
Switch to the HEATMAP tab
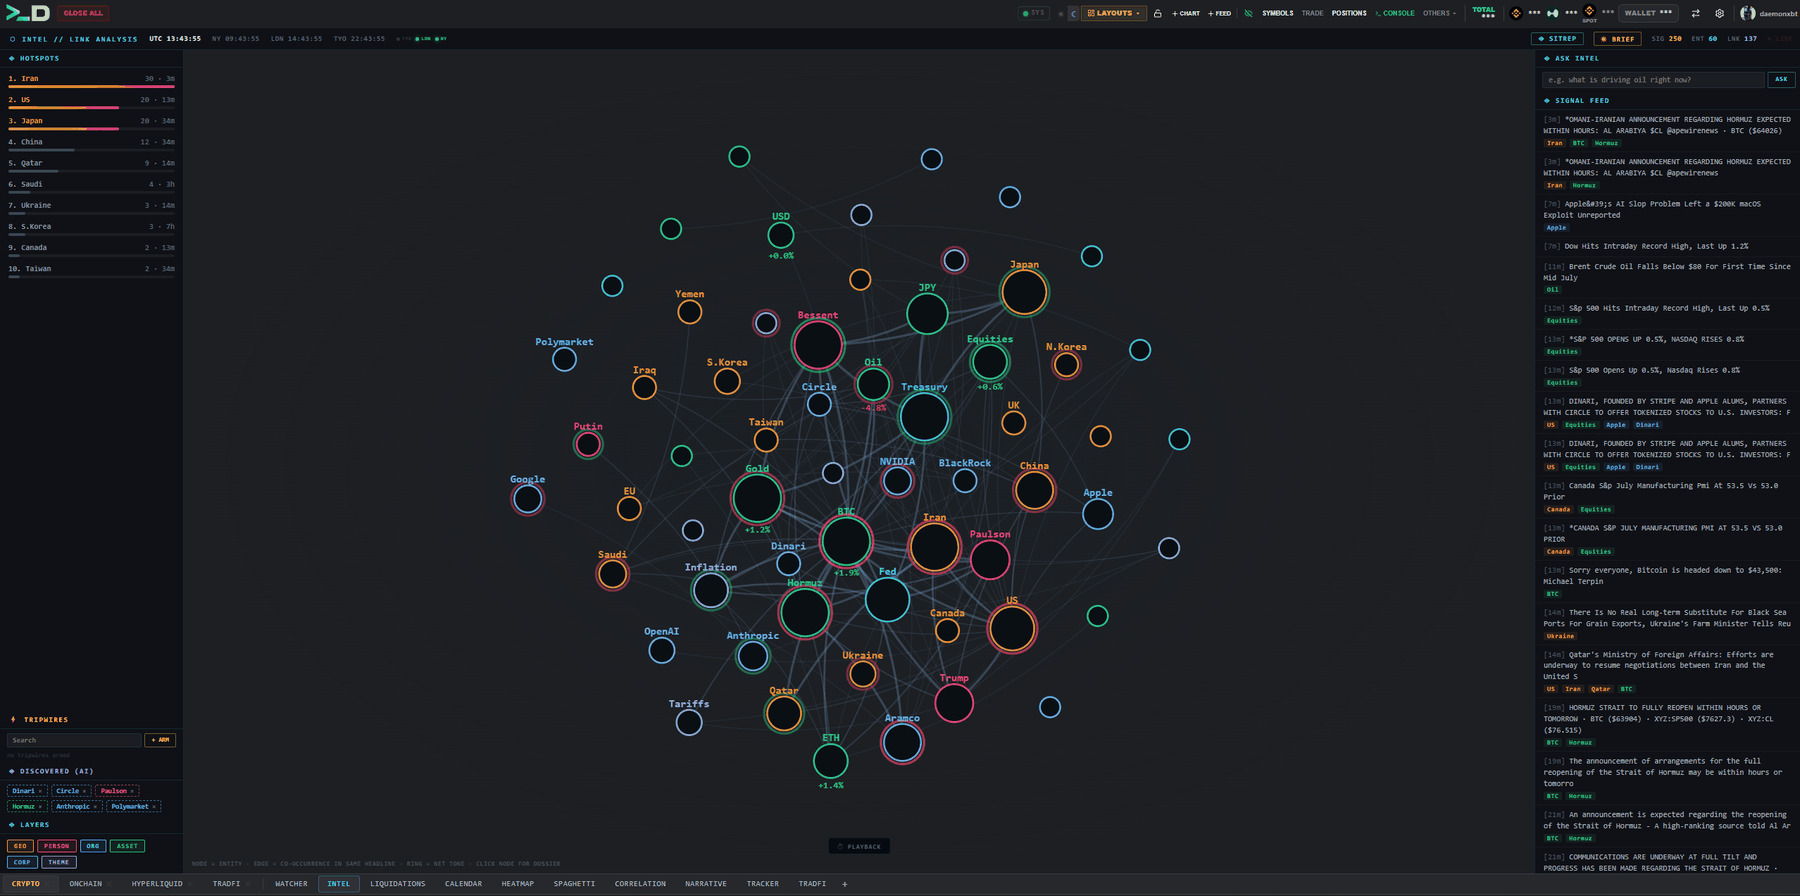coord(517,884)
